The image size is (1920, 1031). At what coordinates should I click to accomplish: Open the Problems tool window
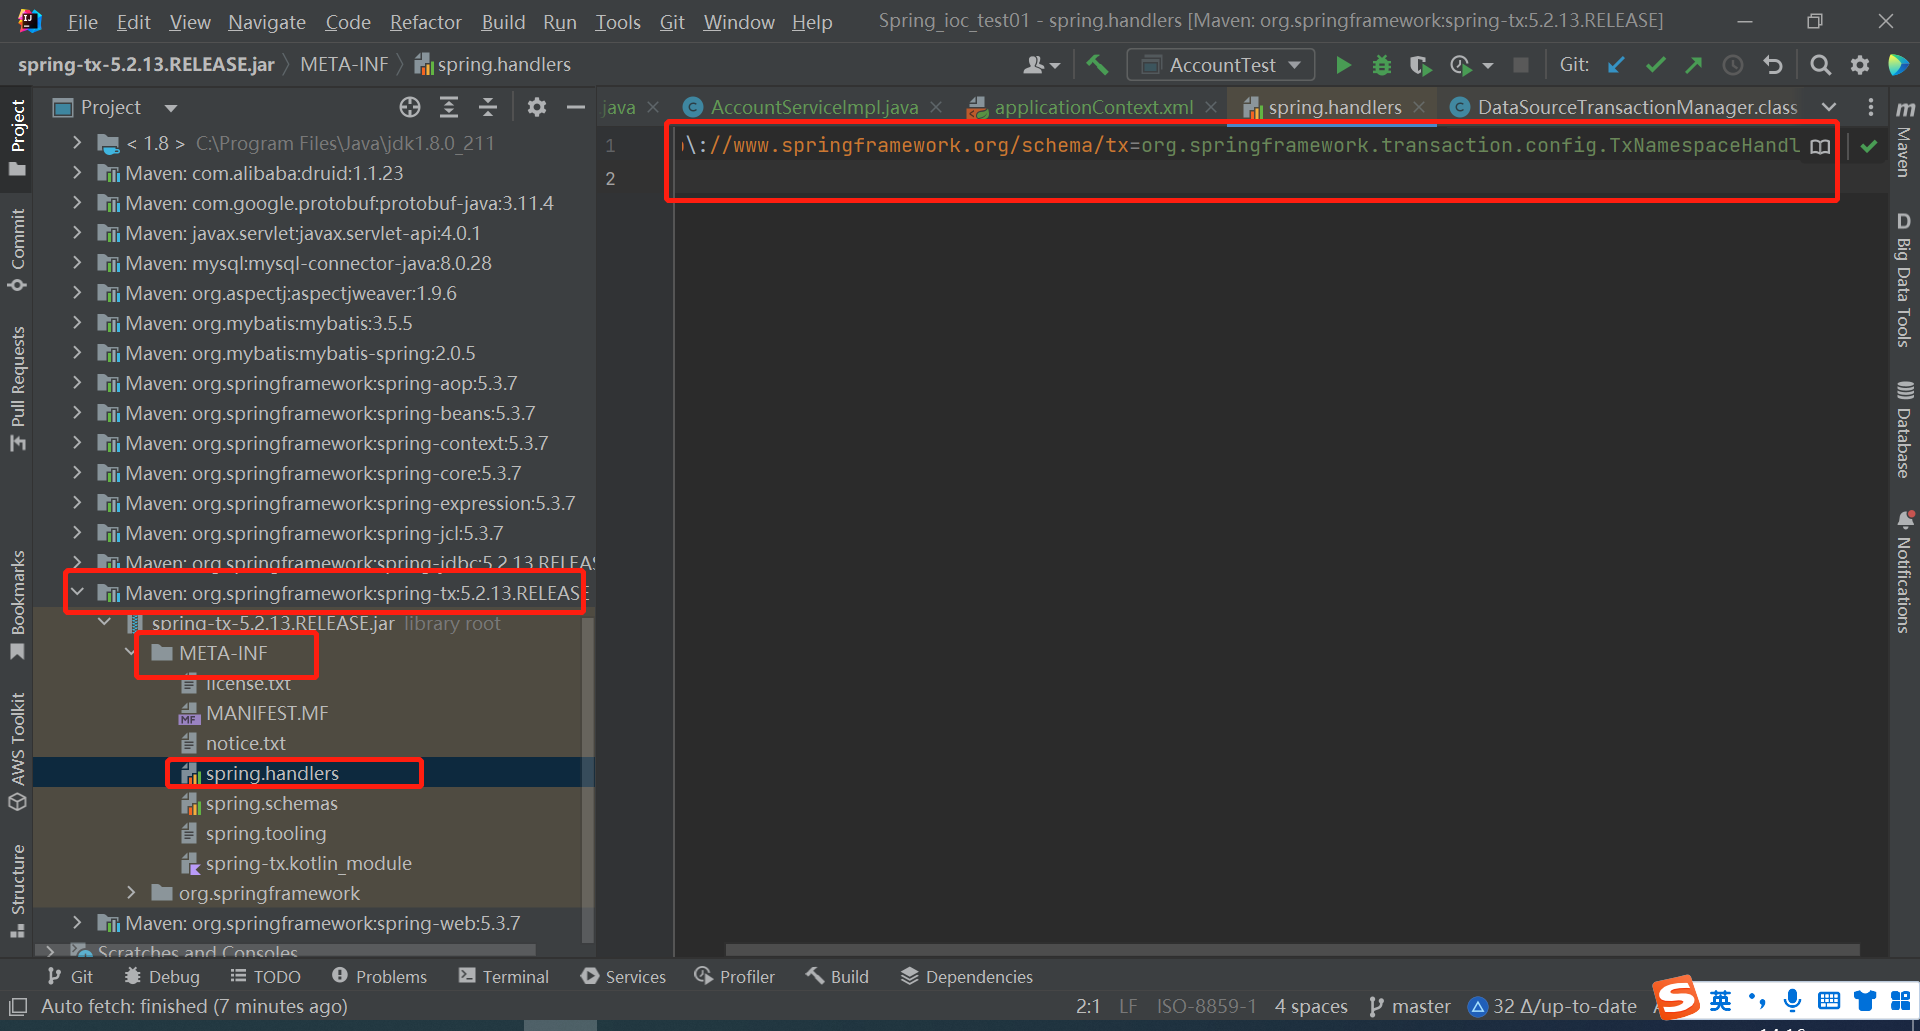[379, 976]
